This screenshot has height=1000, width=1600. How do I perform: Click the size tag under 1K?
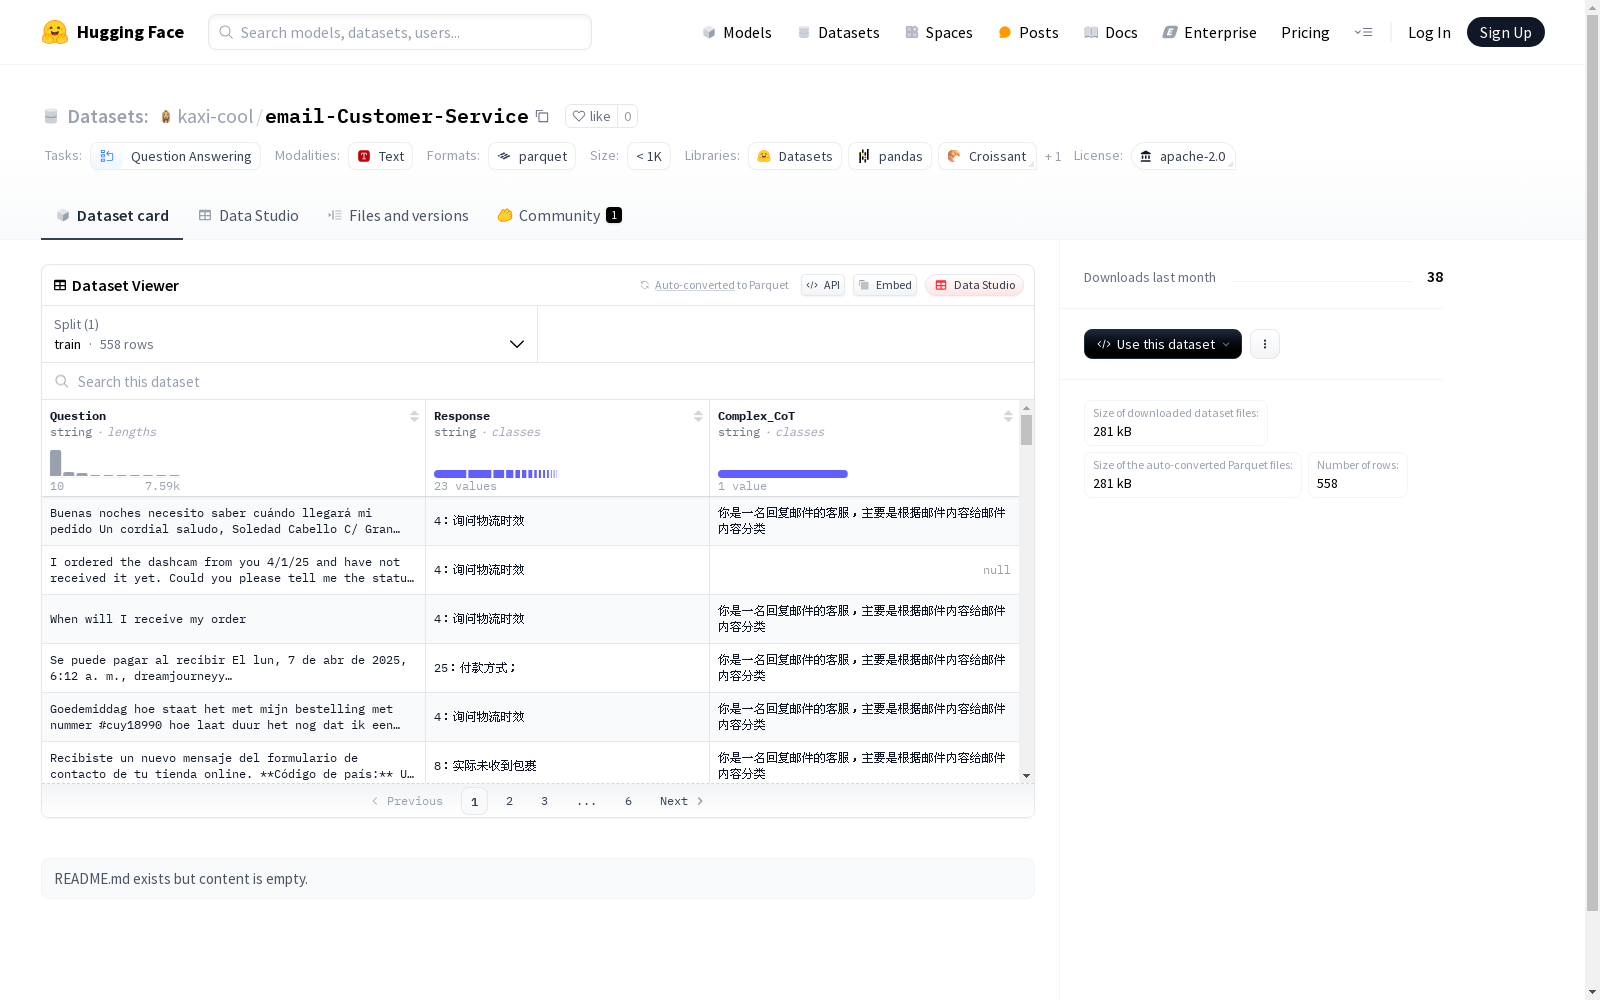tap(649, 156)
